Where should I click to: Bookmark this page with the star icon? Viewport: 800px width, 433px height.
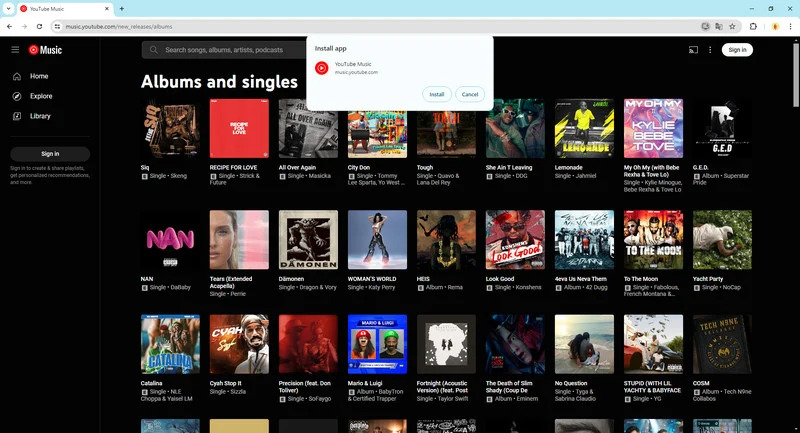coord(733,26)
